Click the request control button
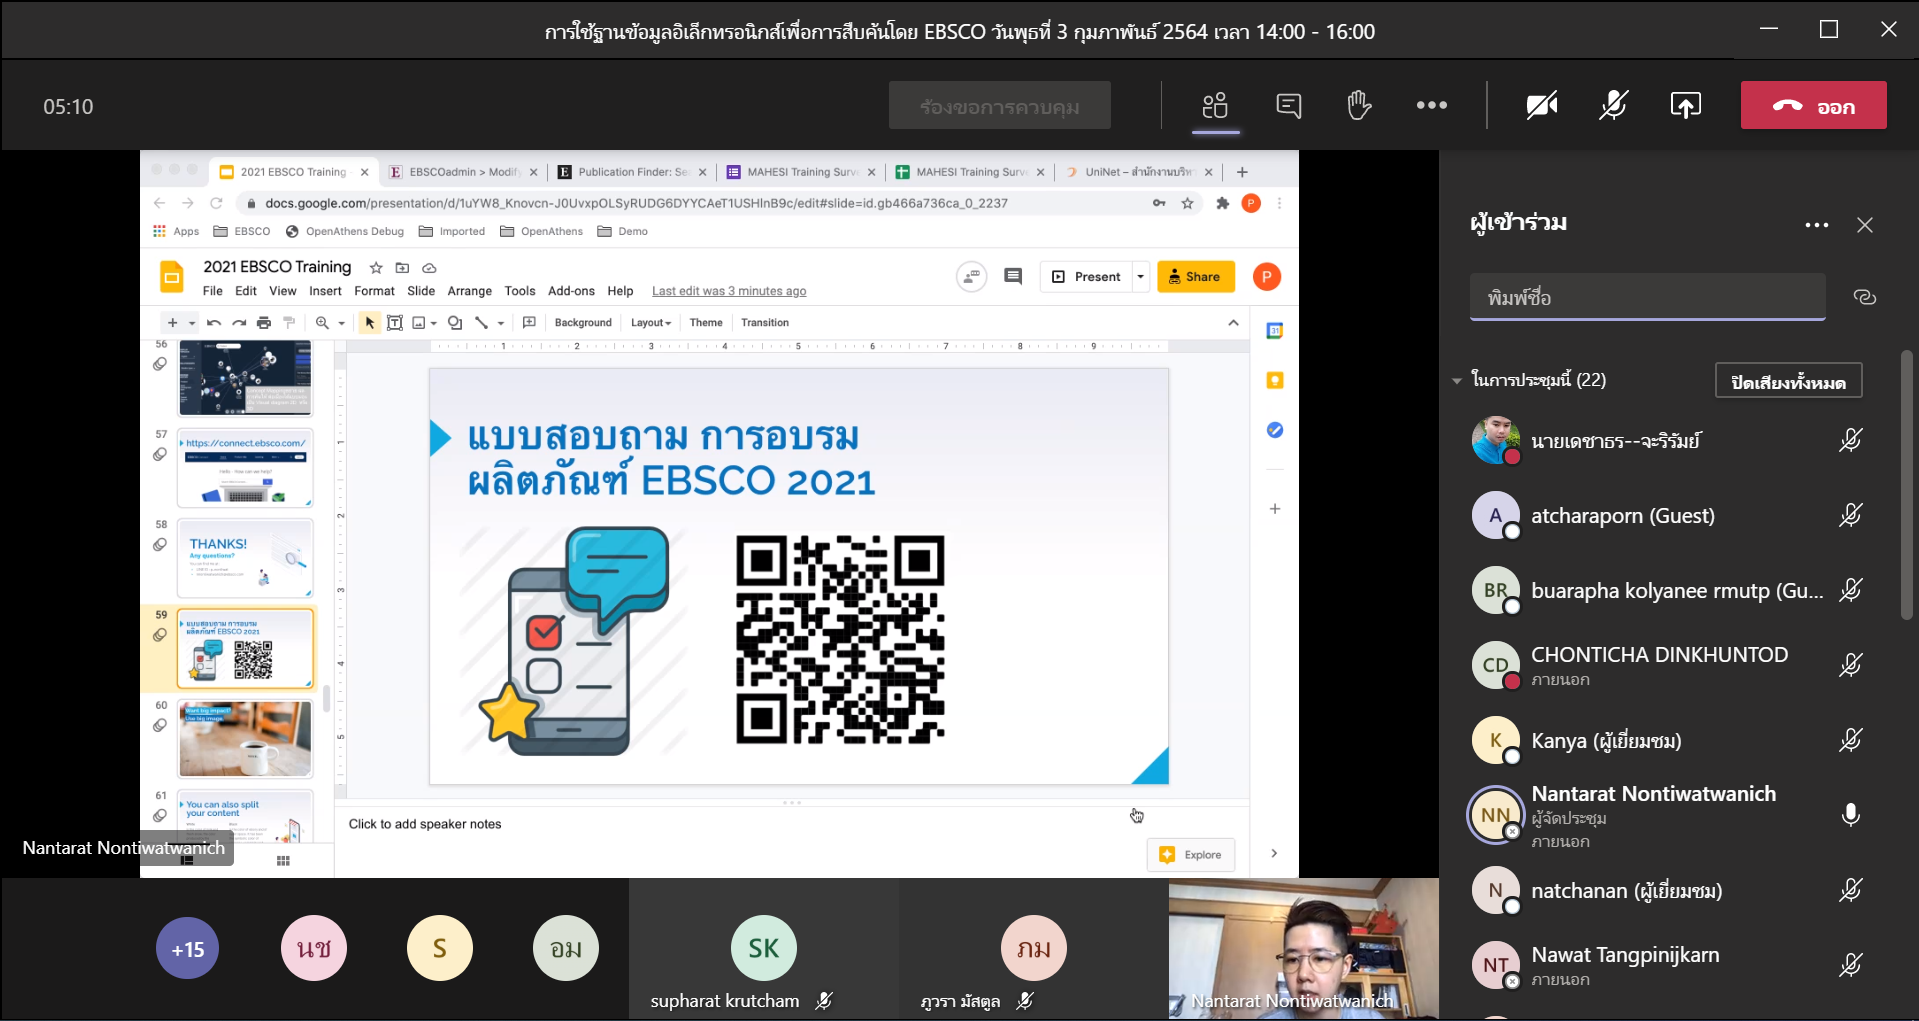This screenshot has width=1919, height=1021. [999, 106]
